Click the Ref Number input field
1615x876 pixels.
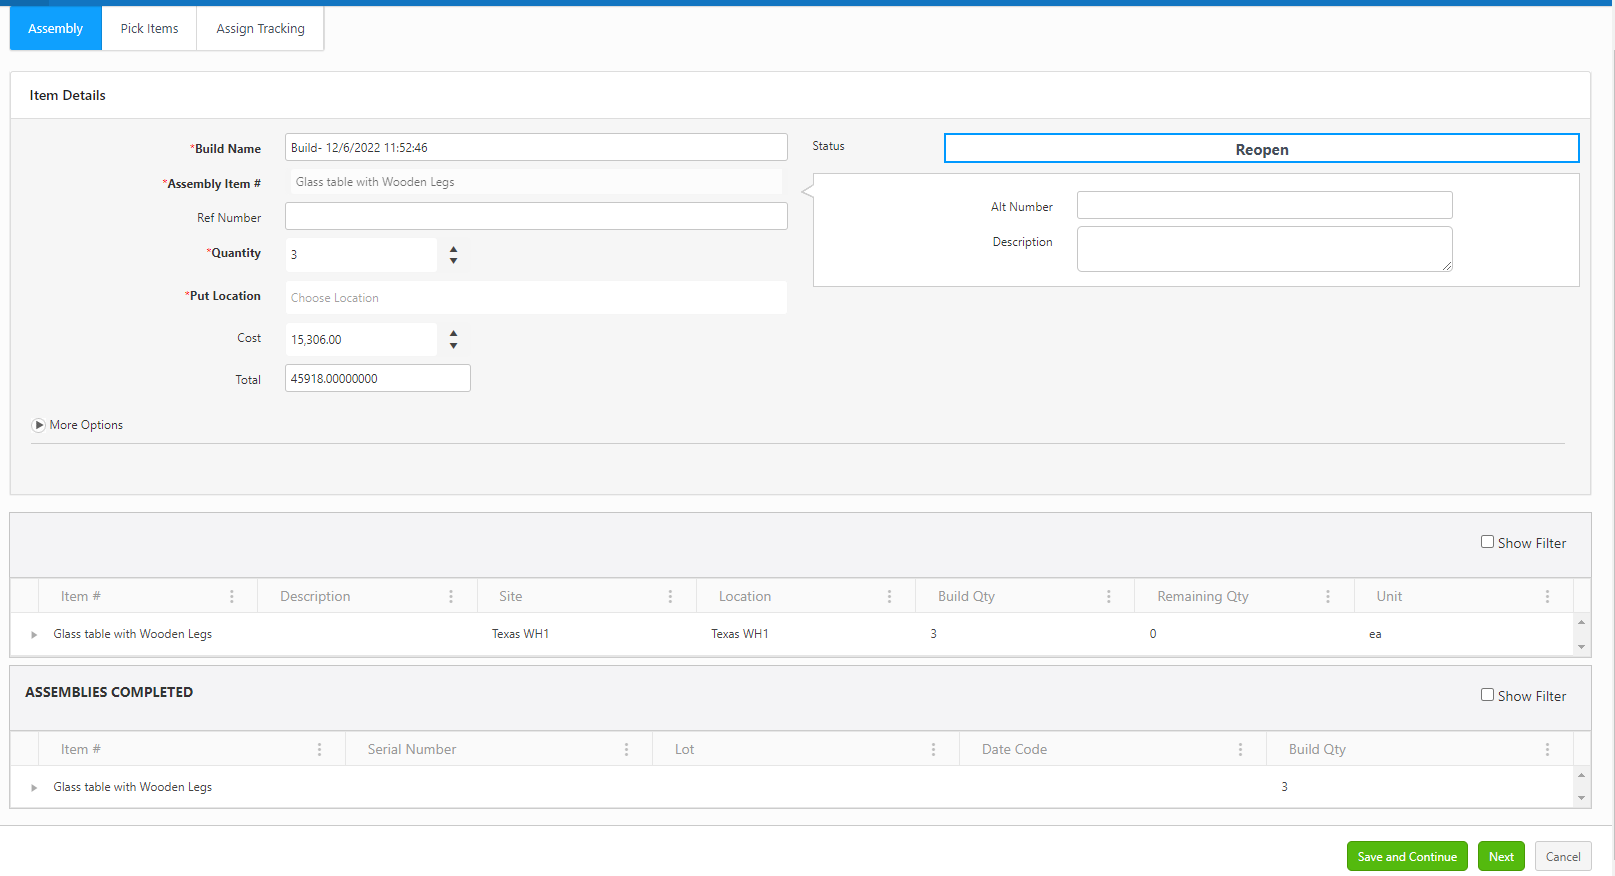[536, 217]
